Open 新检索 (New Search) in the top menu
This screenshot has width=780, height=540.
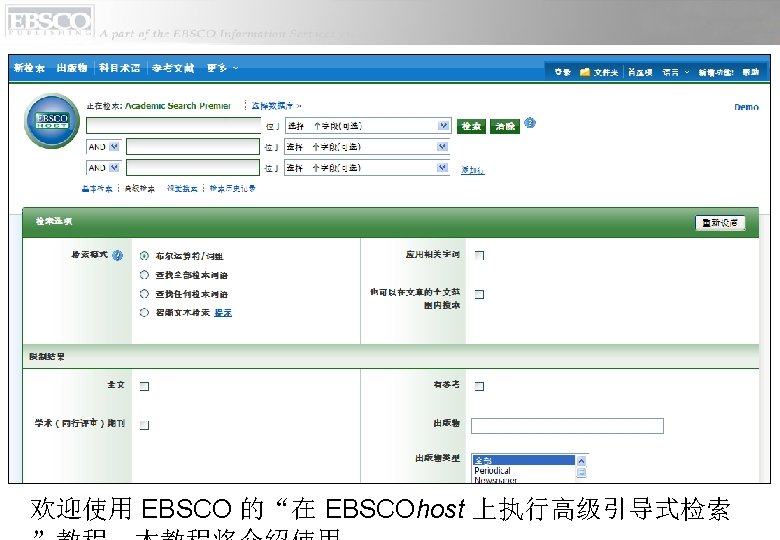click(x=29, y=68)
